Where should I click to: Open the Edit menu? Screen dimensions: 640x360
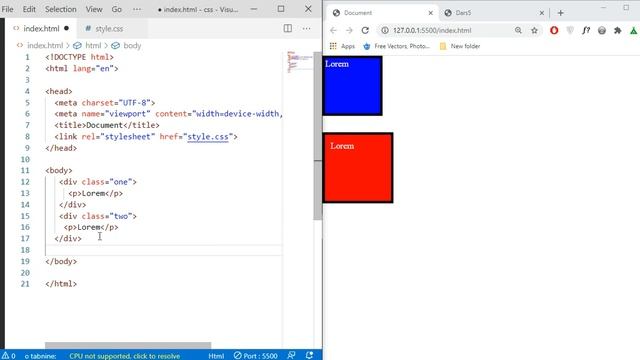(29, 9)
